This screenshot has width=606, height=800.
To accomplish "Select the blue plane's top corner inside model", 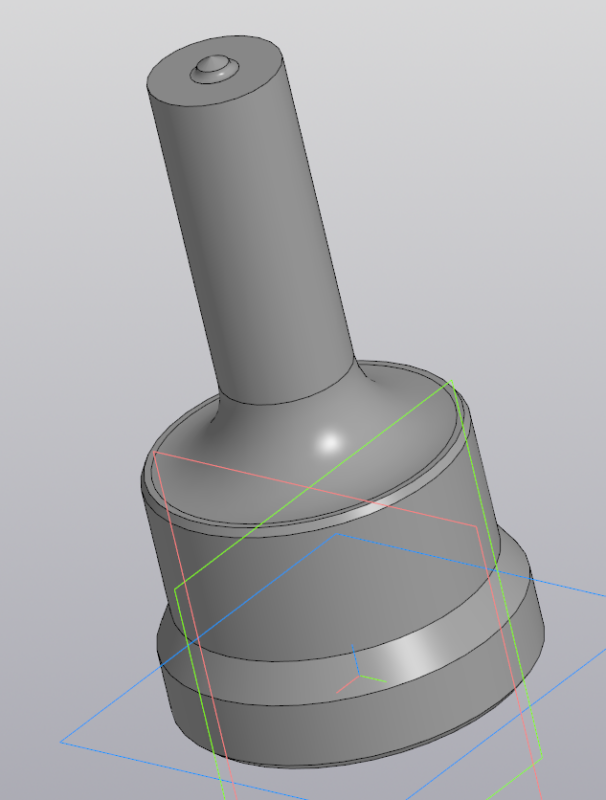I will [x=336, y=534].
